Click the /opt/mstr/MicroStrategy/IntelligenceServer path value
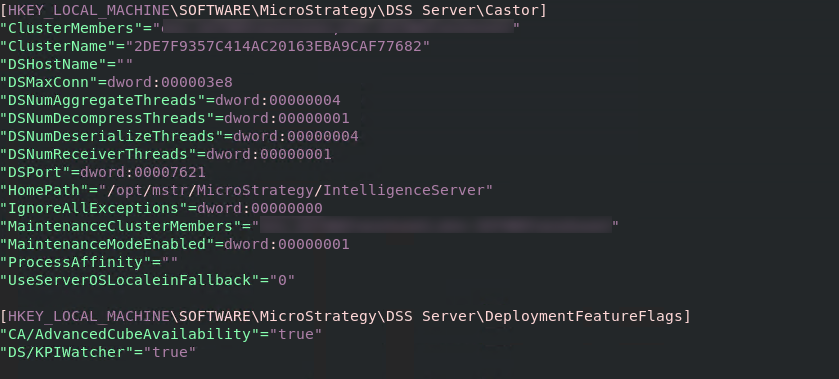 (x=295, y=190)
